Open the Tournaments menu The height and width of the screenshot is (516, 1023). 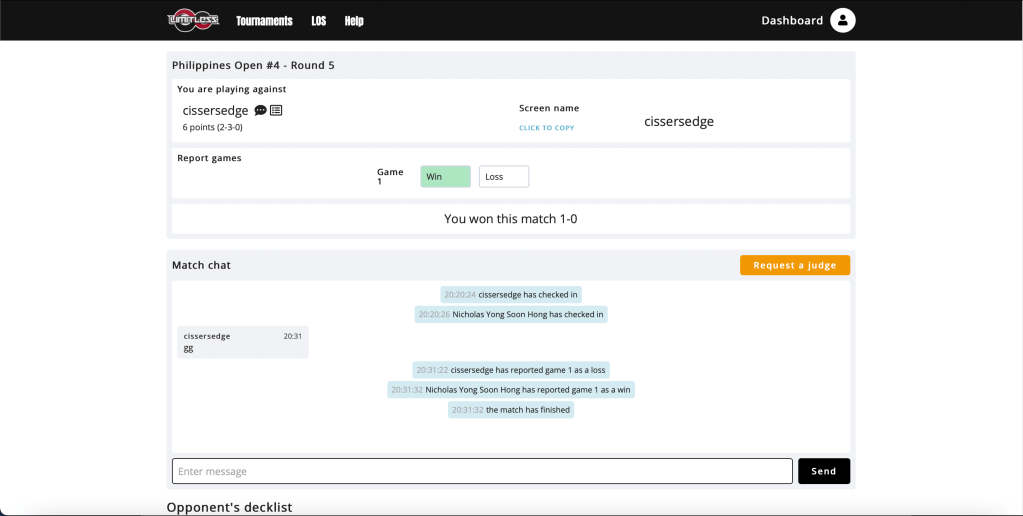264,21
